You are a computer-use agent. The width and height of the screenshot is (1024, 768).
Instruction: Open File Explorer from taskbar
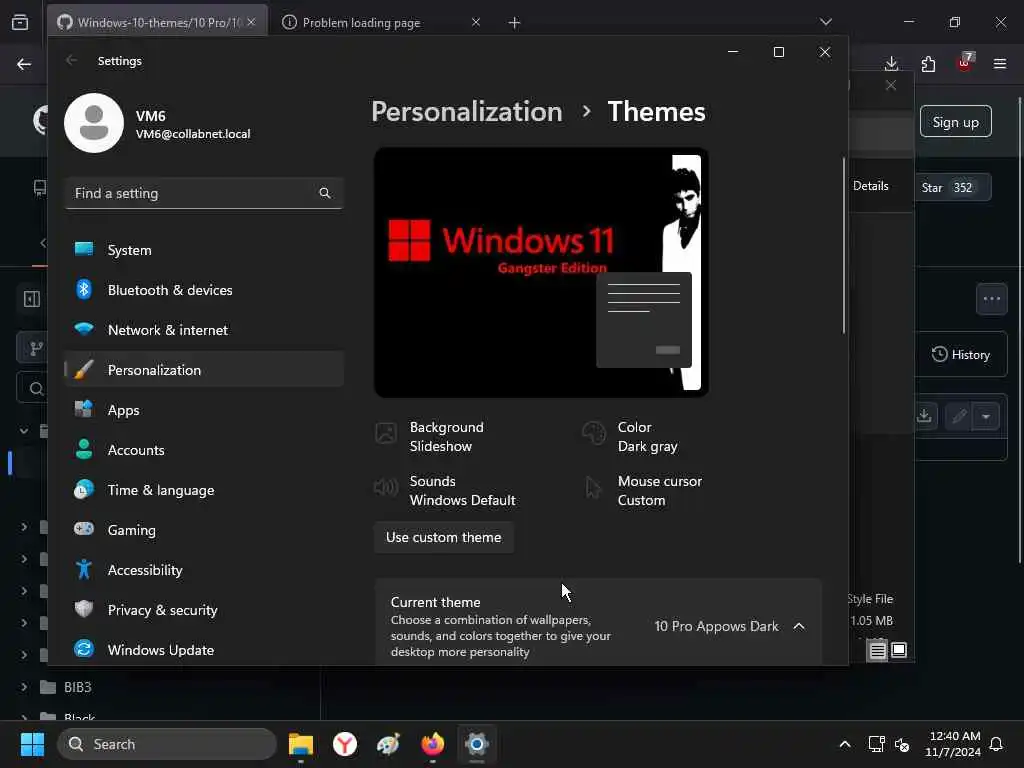(301, 744)
